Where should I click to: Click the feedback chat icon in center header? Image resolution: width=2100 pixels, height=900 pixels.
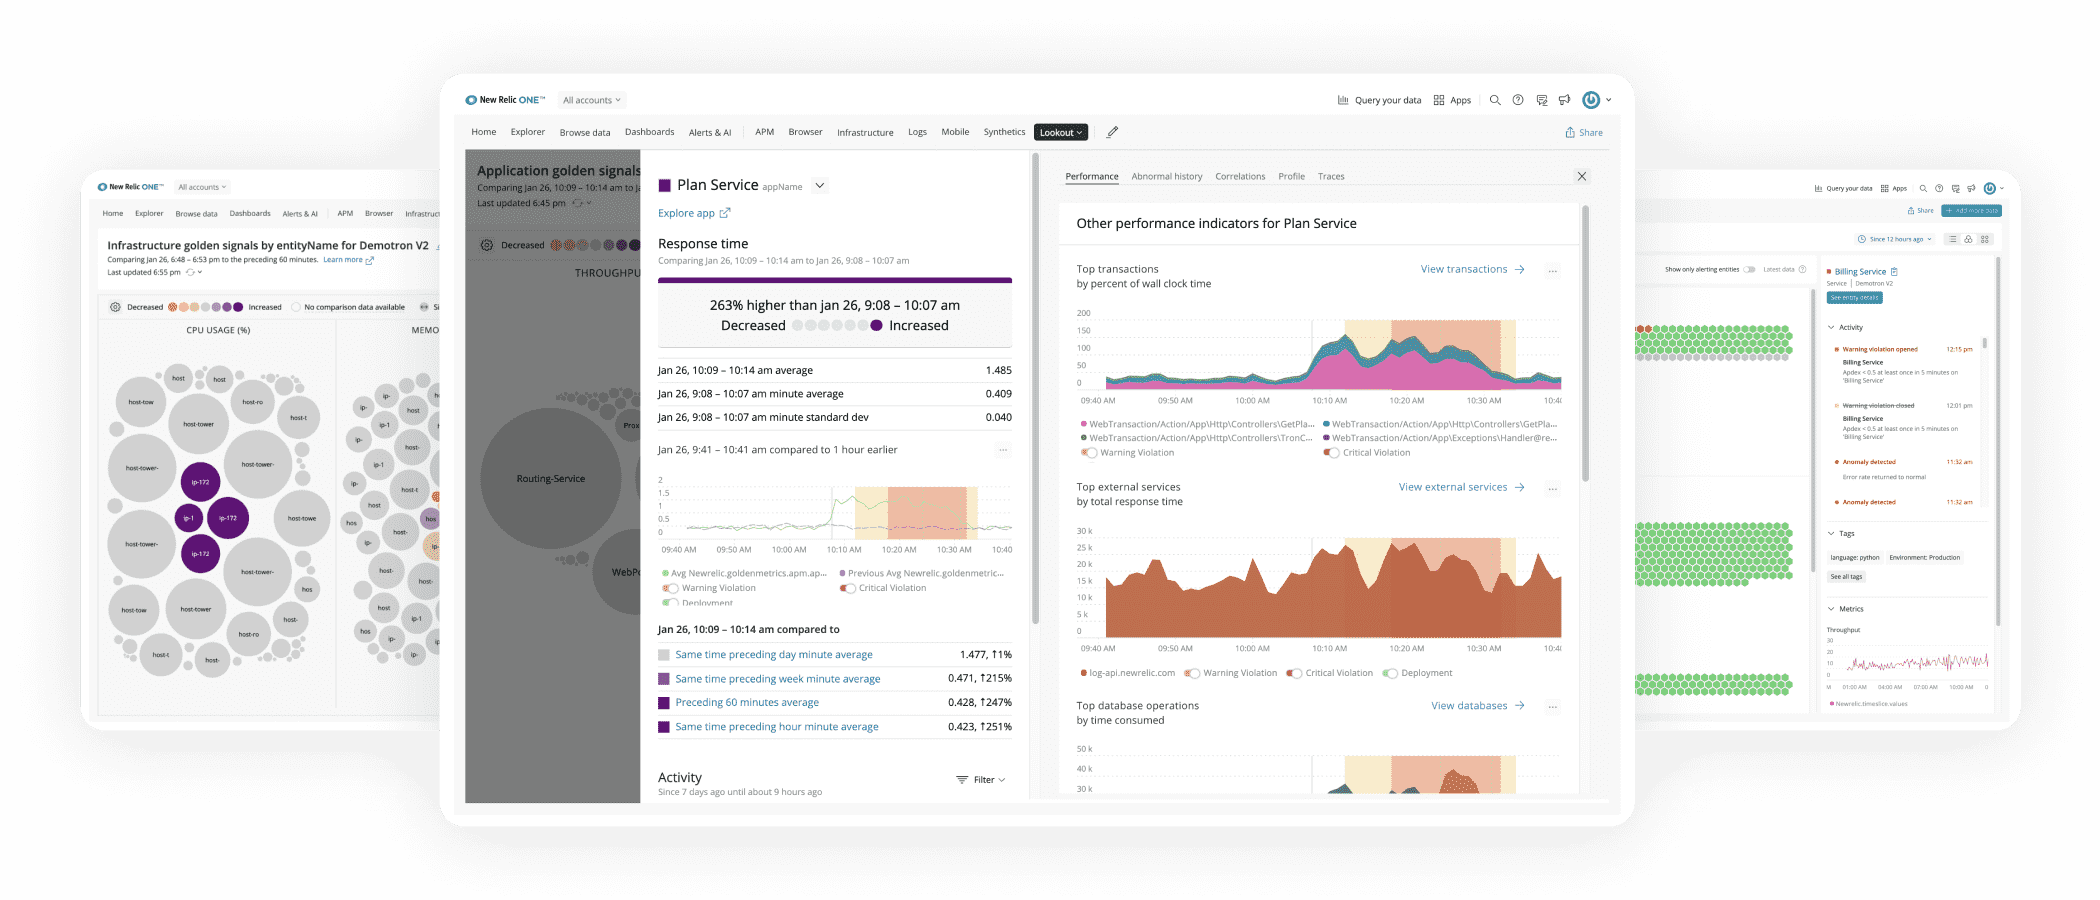coord(1542,100)
